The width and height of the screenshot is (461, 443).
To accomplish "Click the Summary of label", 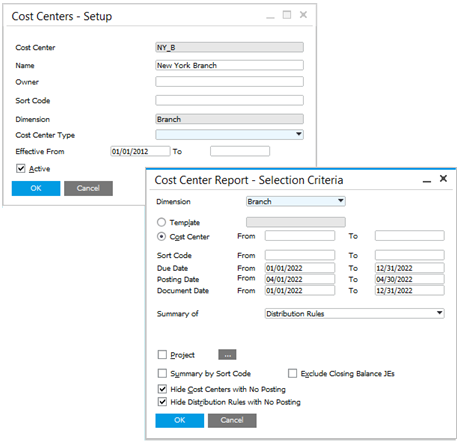I will (177, 314).
